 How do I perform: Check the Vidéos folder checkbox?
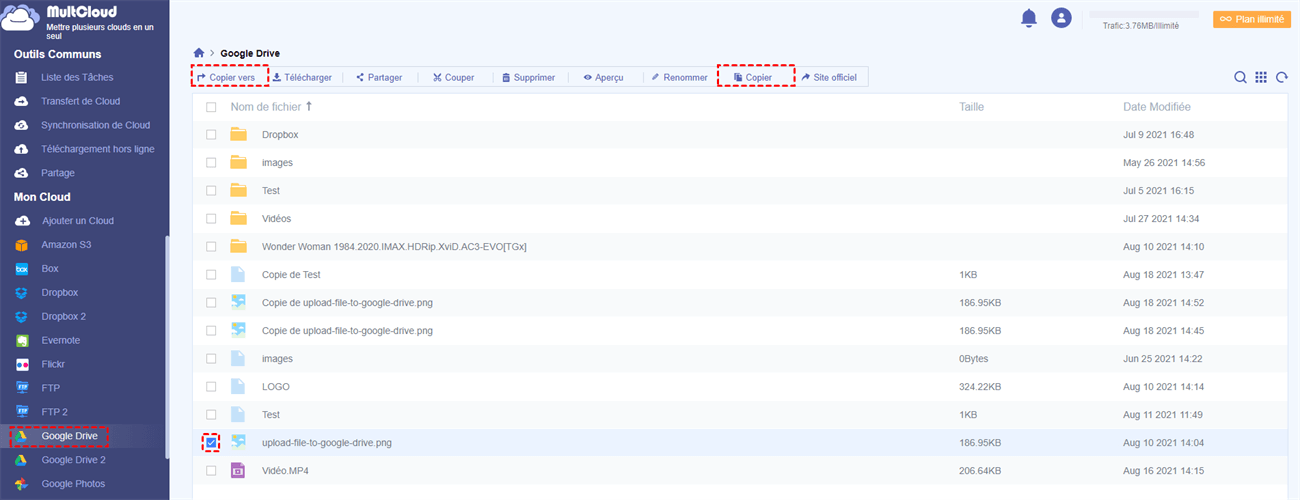pos(211,218)
